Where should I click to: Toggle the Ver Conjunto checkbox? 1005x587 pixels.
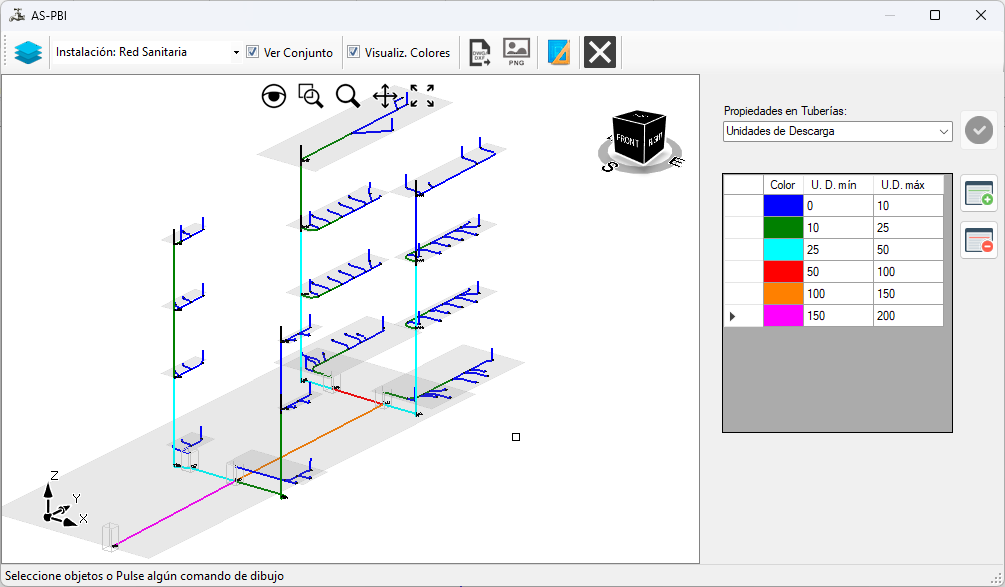tap(253, 52)
